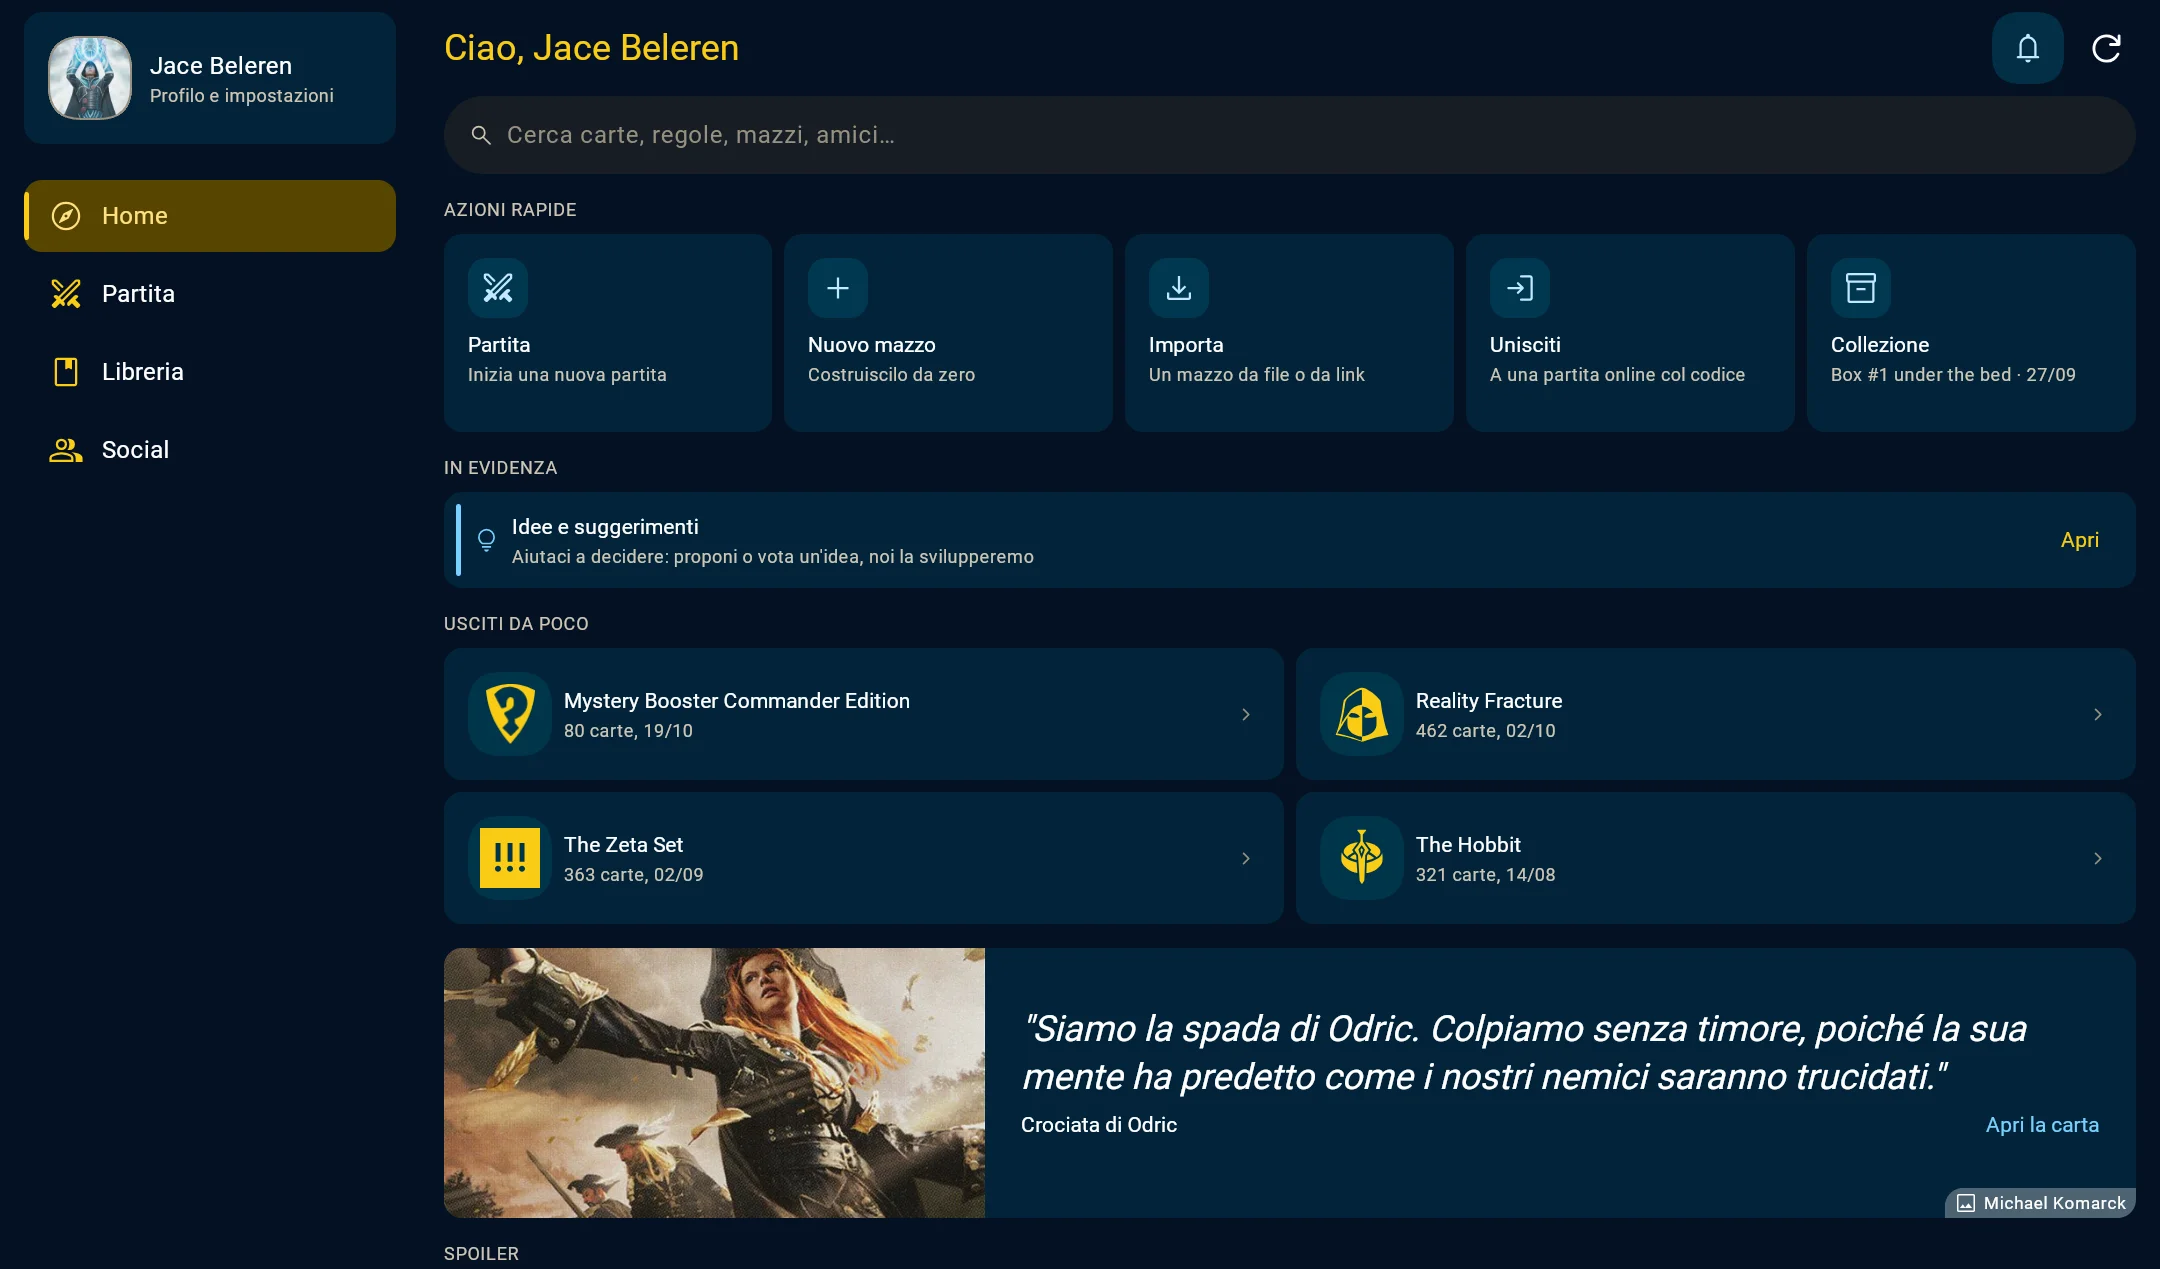Open the notifications bell
The image size is (2160, 1269).
point(2027,48)
